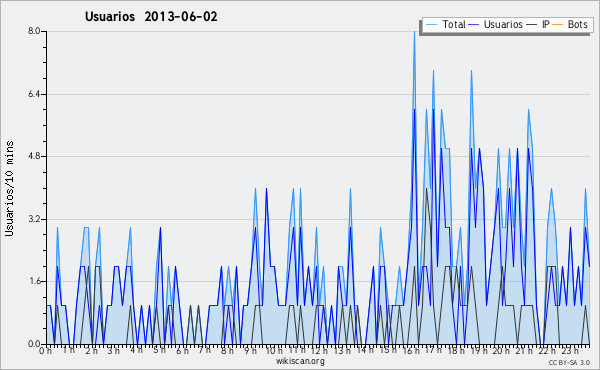Click the y-axis value '3.2'
Image resolution: width=600 pixels, height=370 pixels.
34,219
